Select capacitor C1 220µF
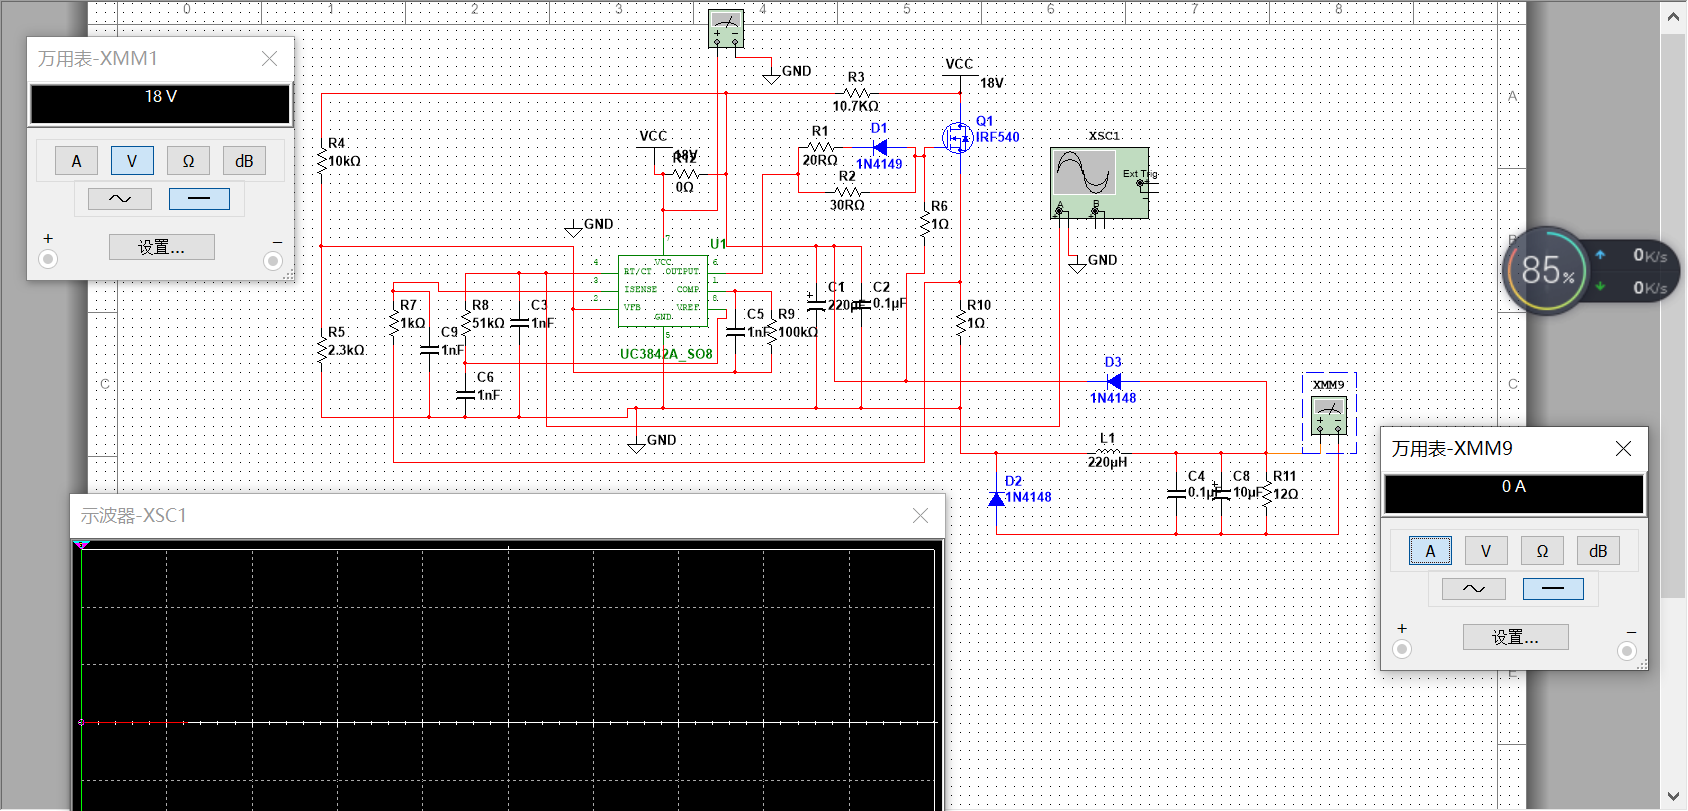 [816, 304]
